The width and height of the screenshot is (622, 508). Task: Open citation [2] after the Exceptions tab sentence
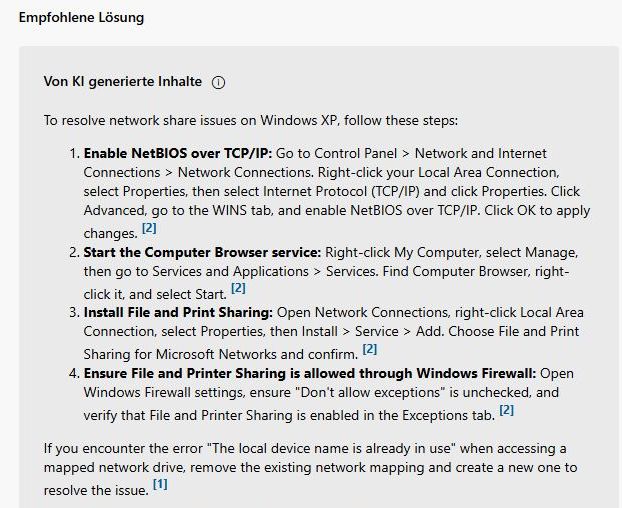[x=507, y=410]
